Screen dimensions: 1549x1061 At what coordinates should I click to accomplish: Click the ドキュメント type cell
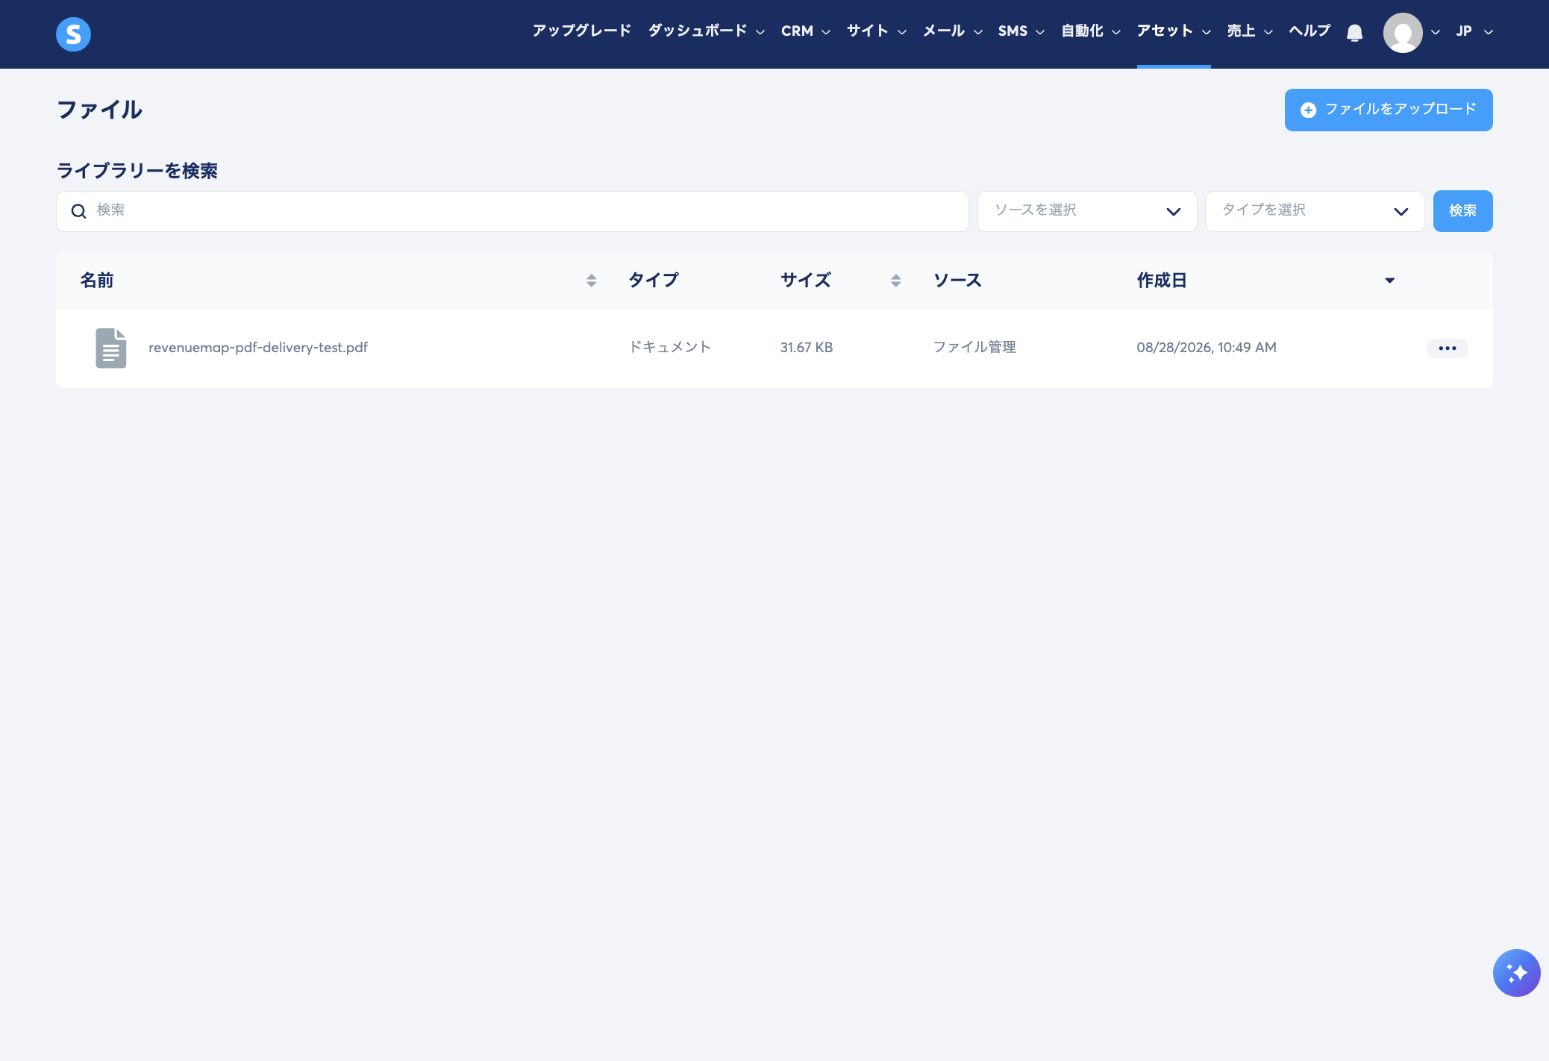[669, 348]
